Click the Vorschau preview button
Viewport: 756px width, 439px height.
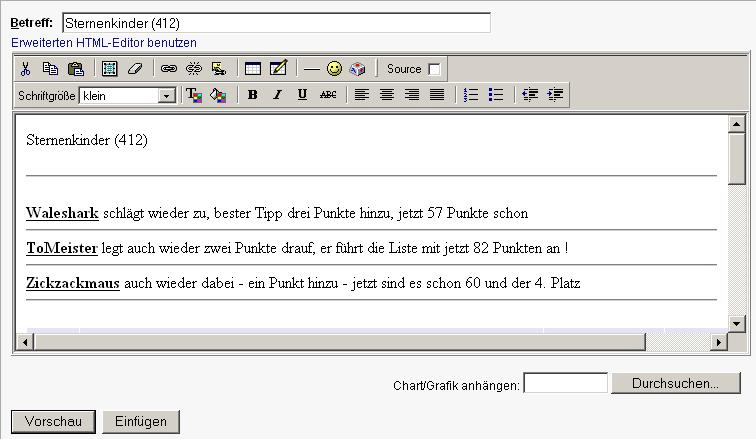[53, 422]
